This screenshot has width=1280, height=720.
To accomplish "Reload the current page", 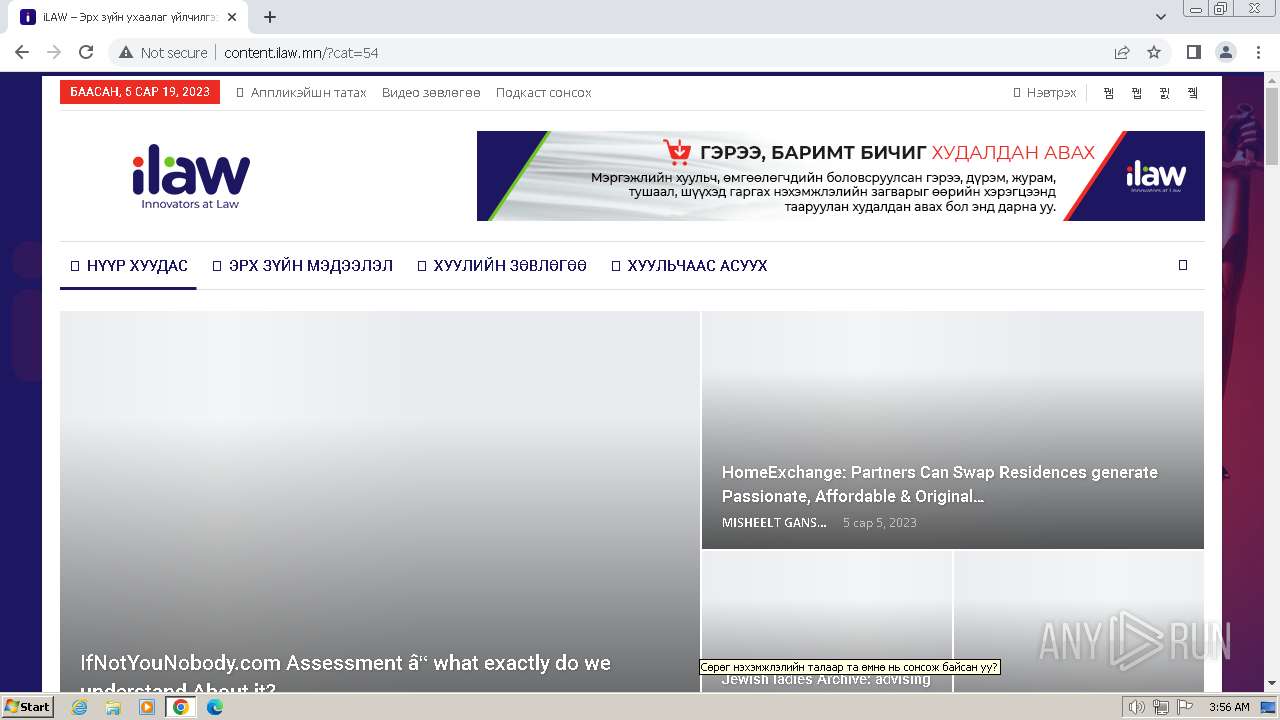I will click(86, 52).
